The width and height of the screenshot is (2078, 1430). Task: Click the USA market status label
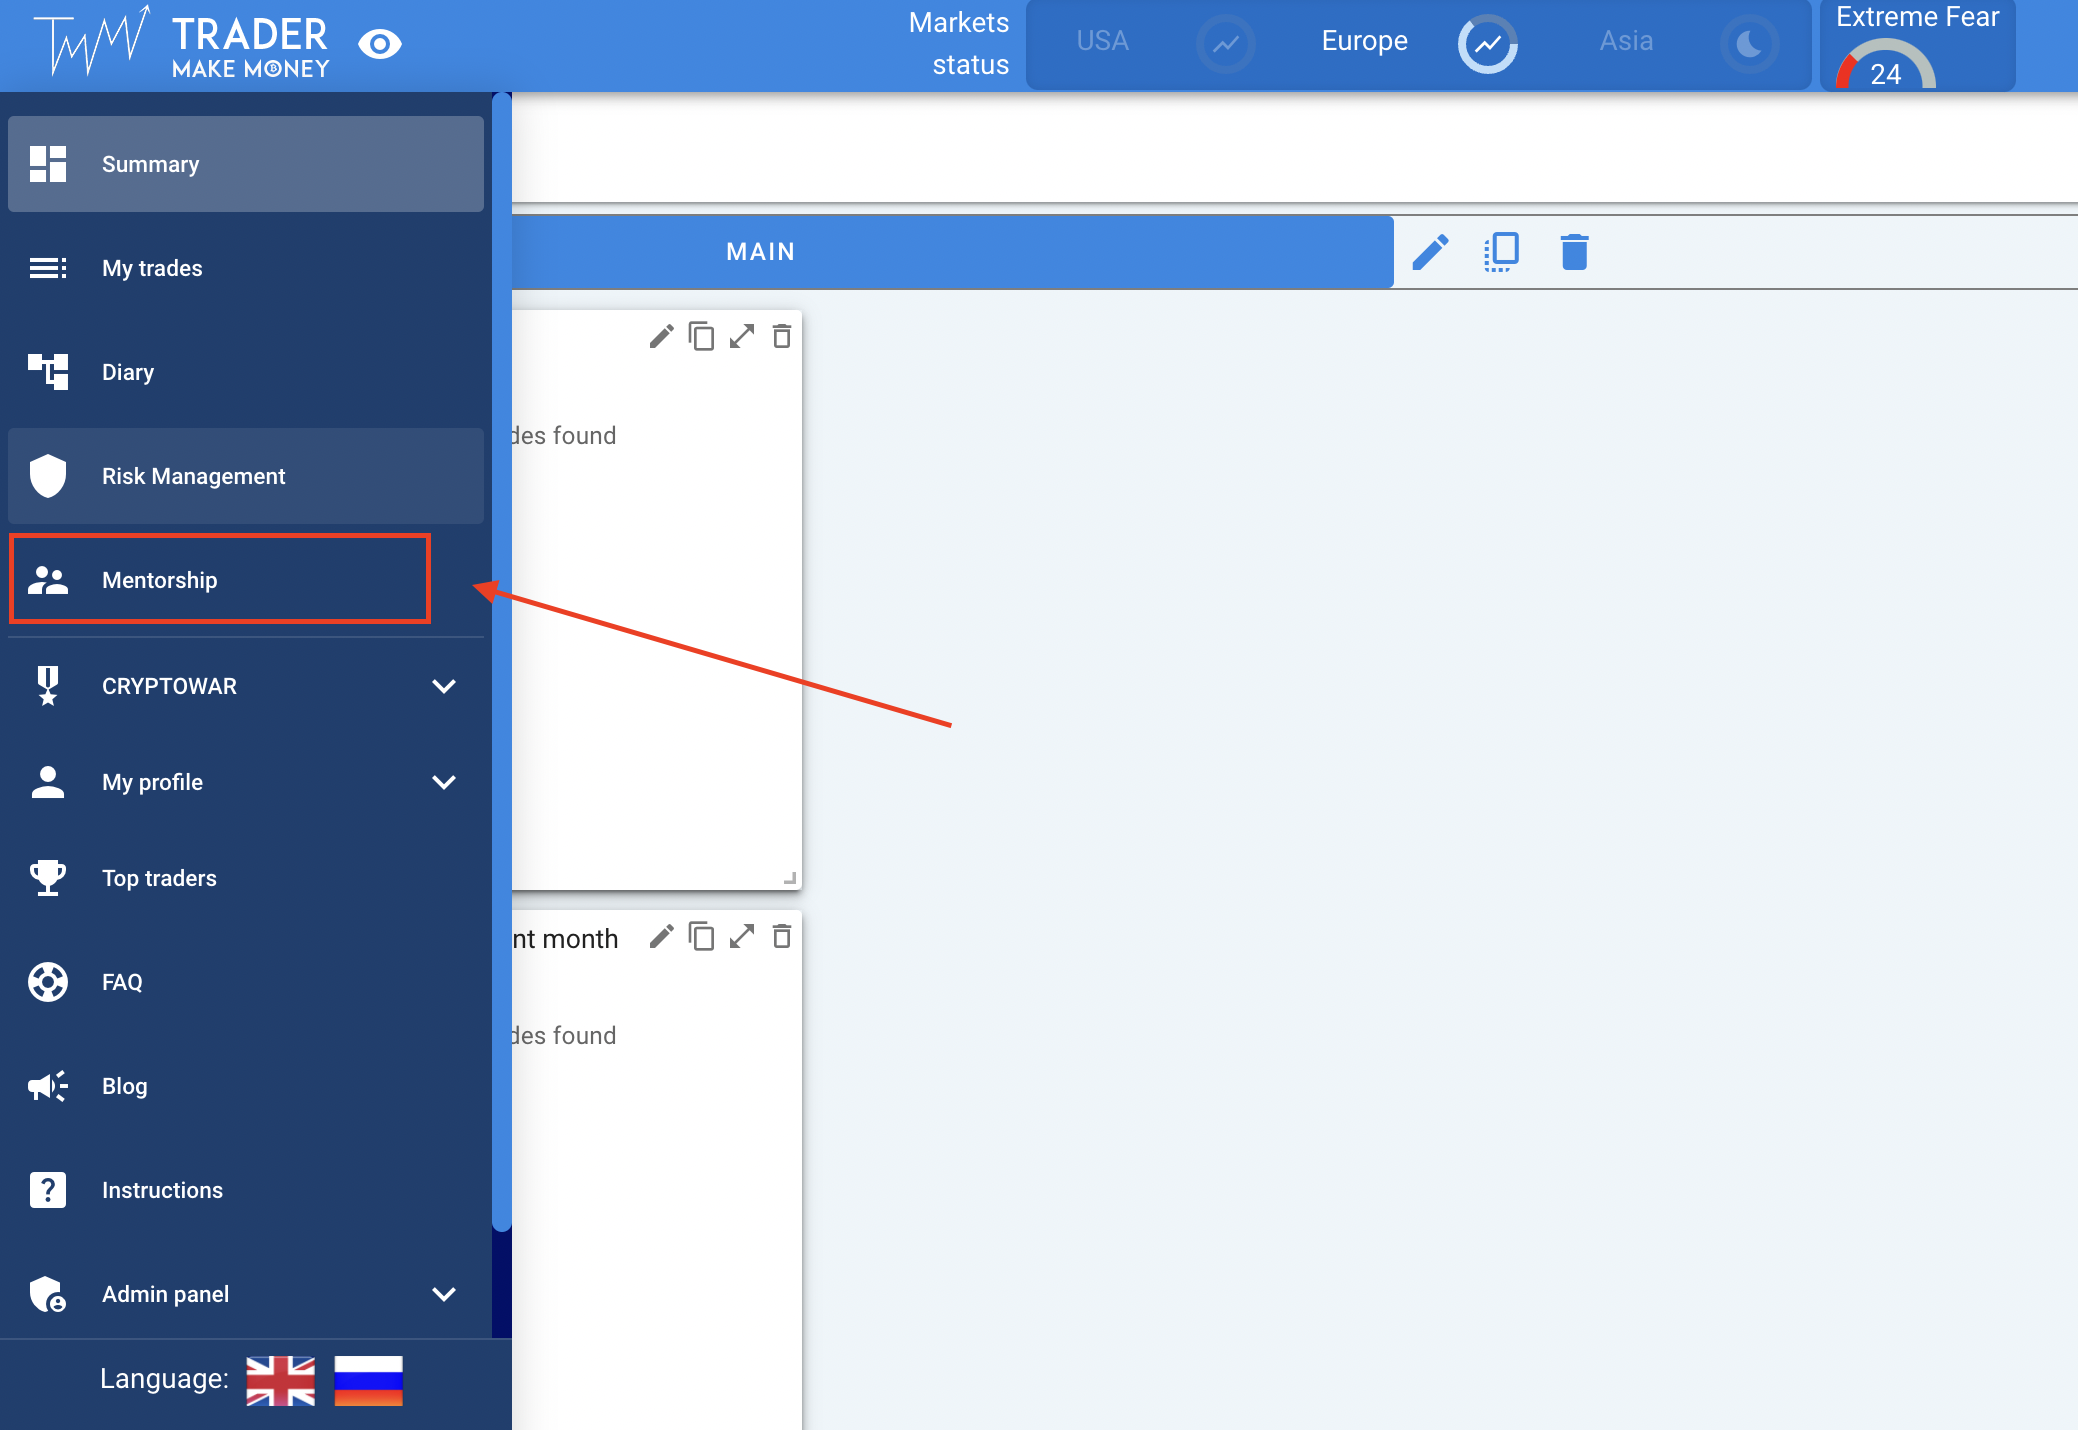coord(1103,41)
